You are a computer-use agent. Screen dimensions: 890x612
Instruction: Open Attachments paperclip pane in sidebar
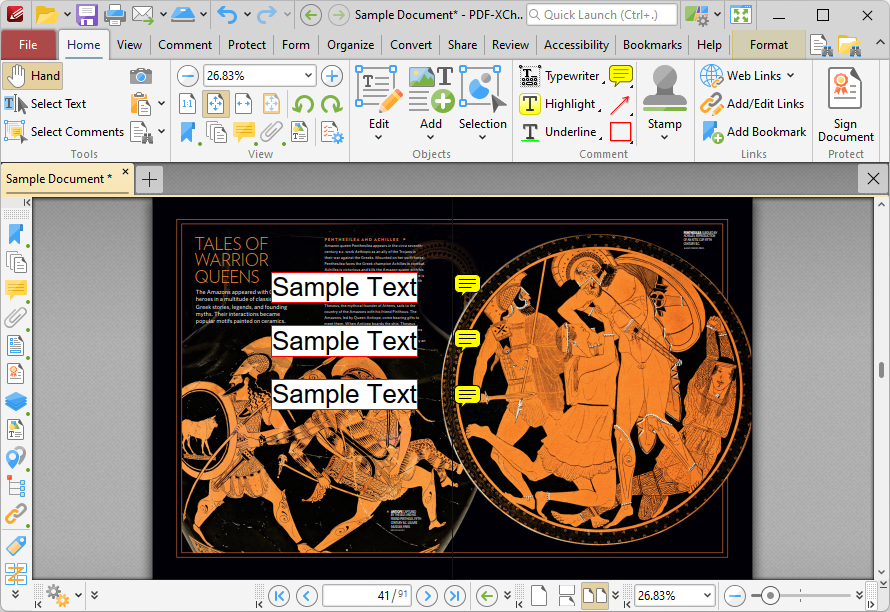coord(15,317)
